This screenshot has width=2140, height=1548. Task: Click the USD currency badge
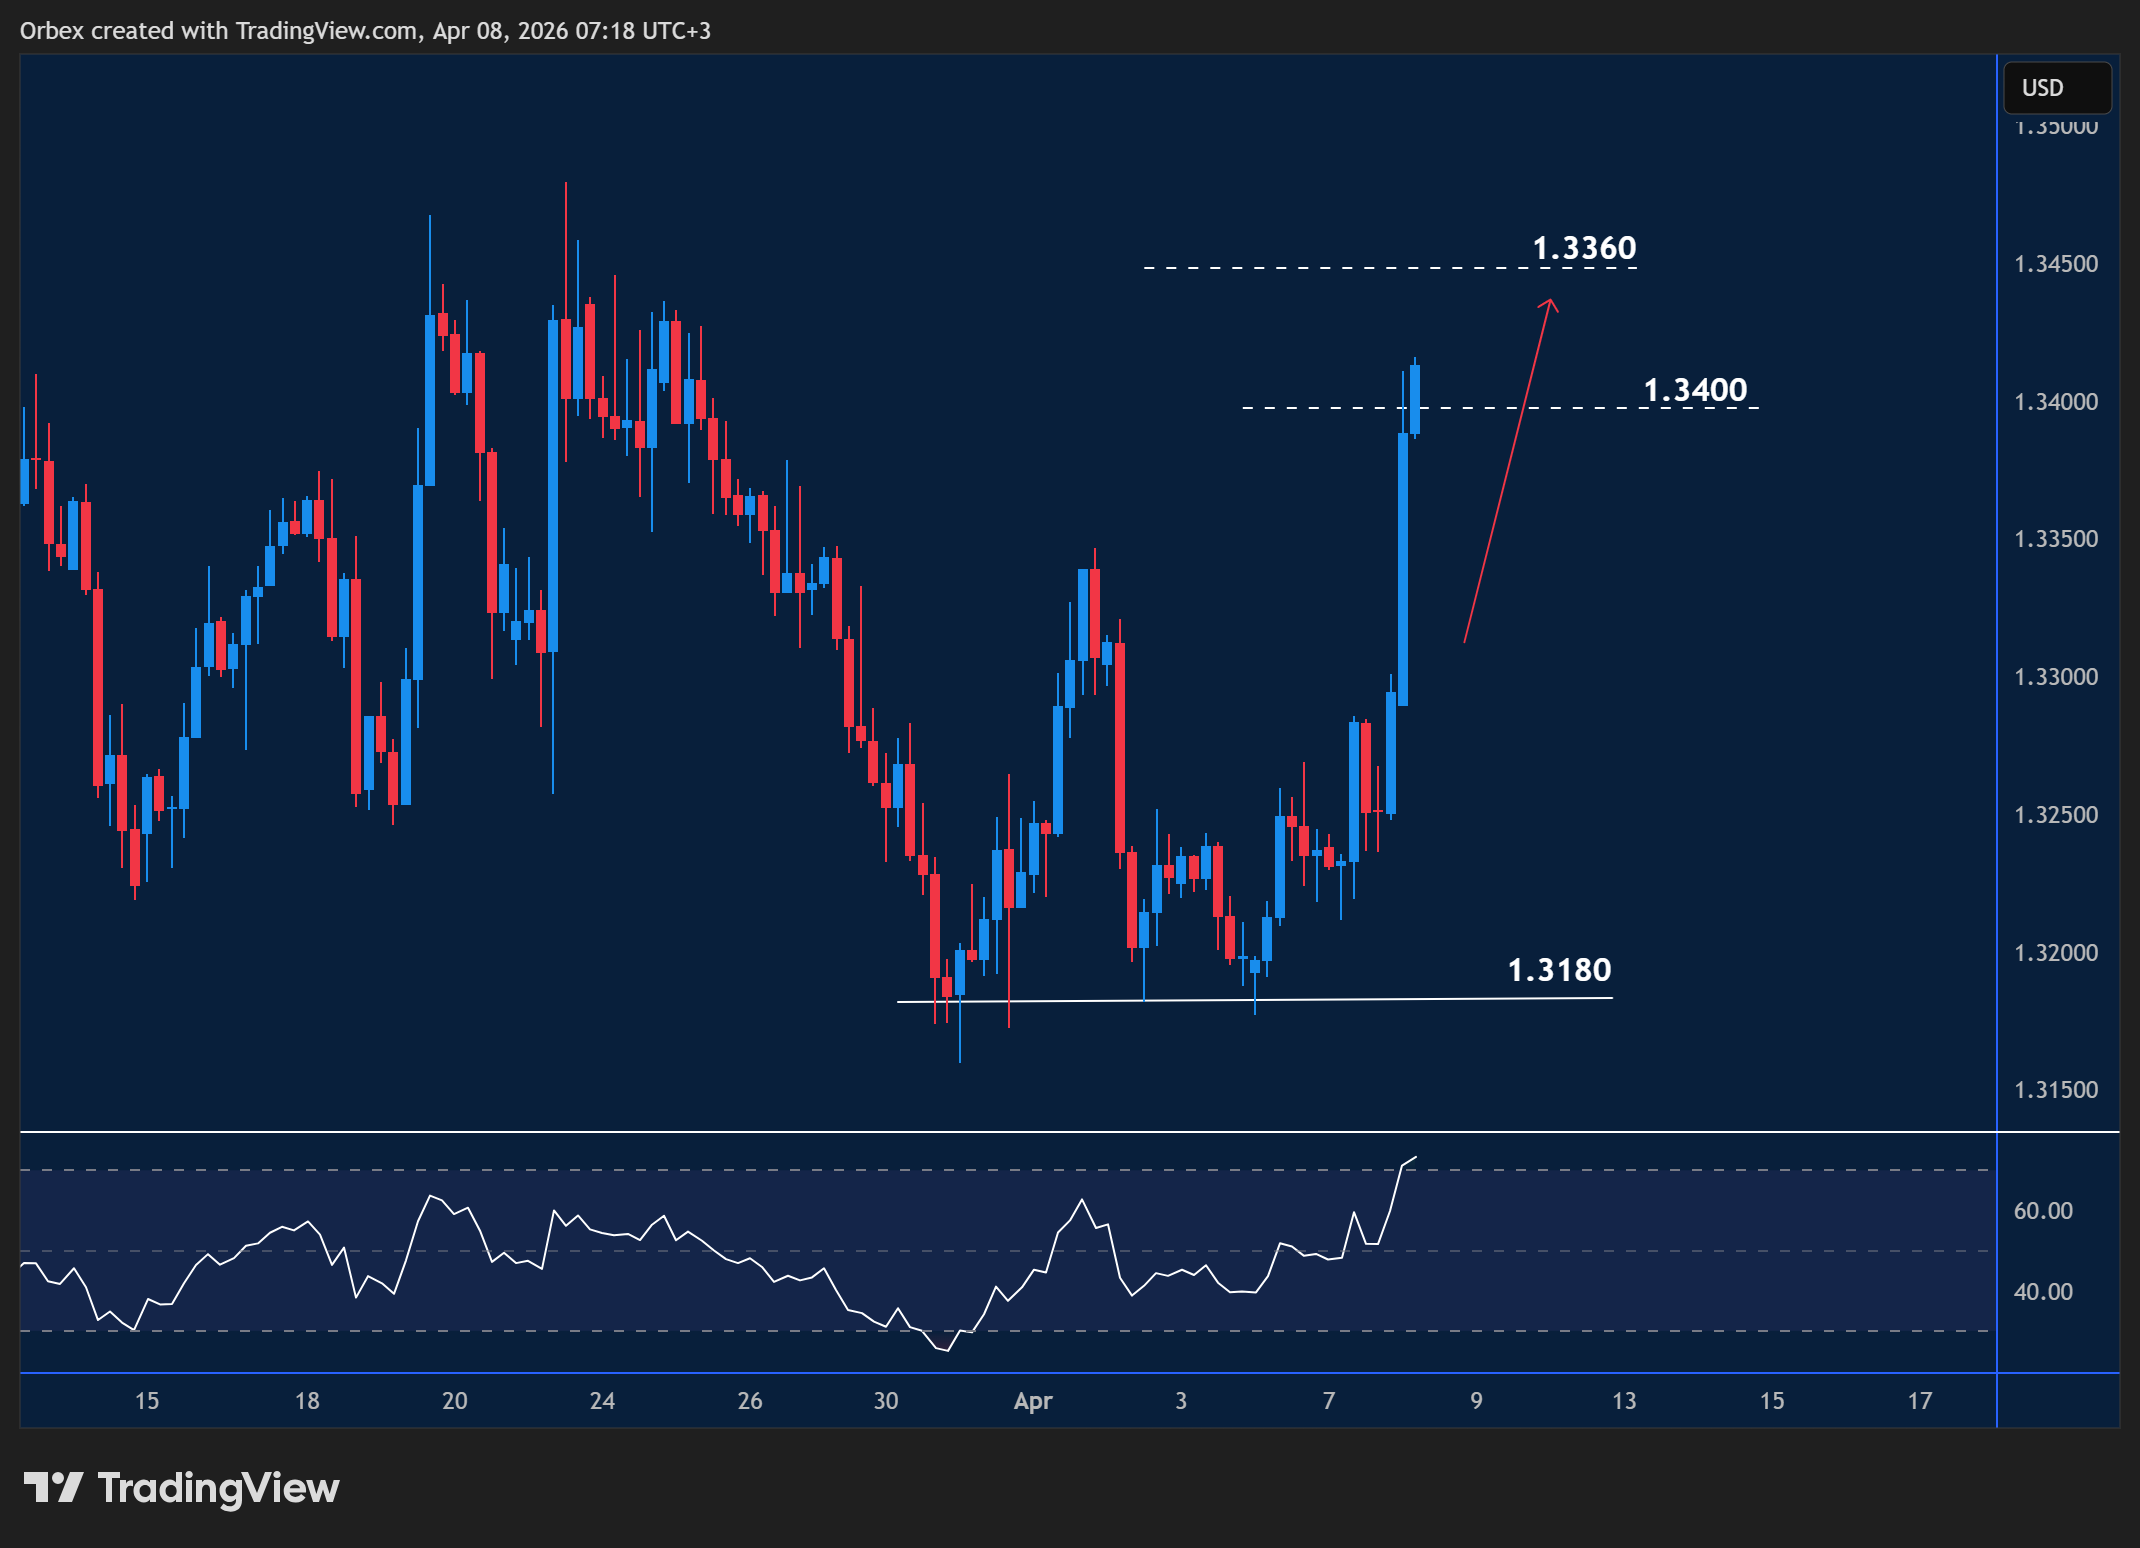(2056, 88)
